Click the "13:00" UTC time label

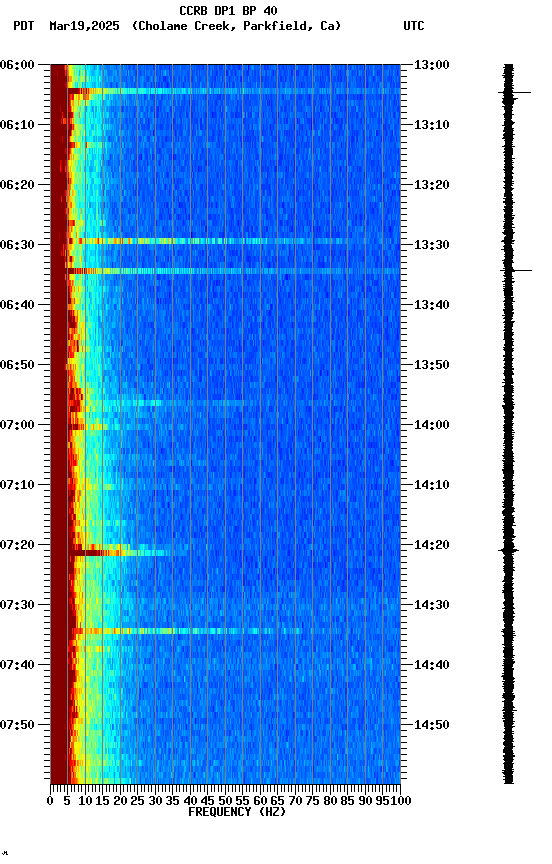click(432, 65)
